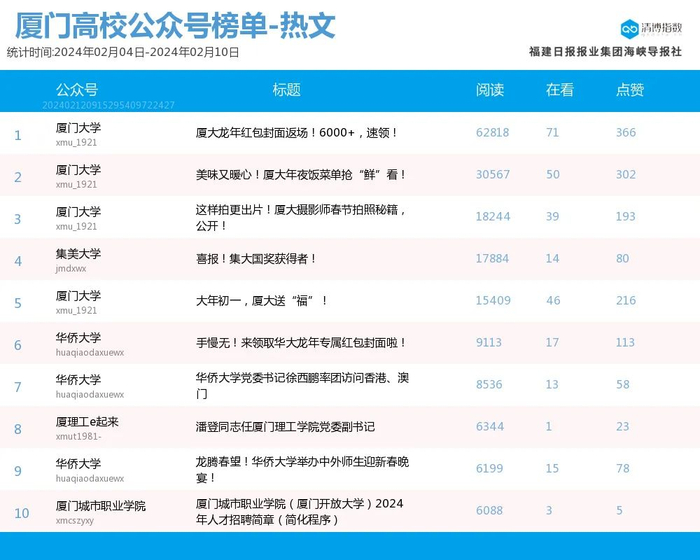
Task: Click the read count 8536
Action: pos(489,384)
